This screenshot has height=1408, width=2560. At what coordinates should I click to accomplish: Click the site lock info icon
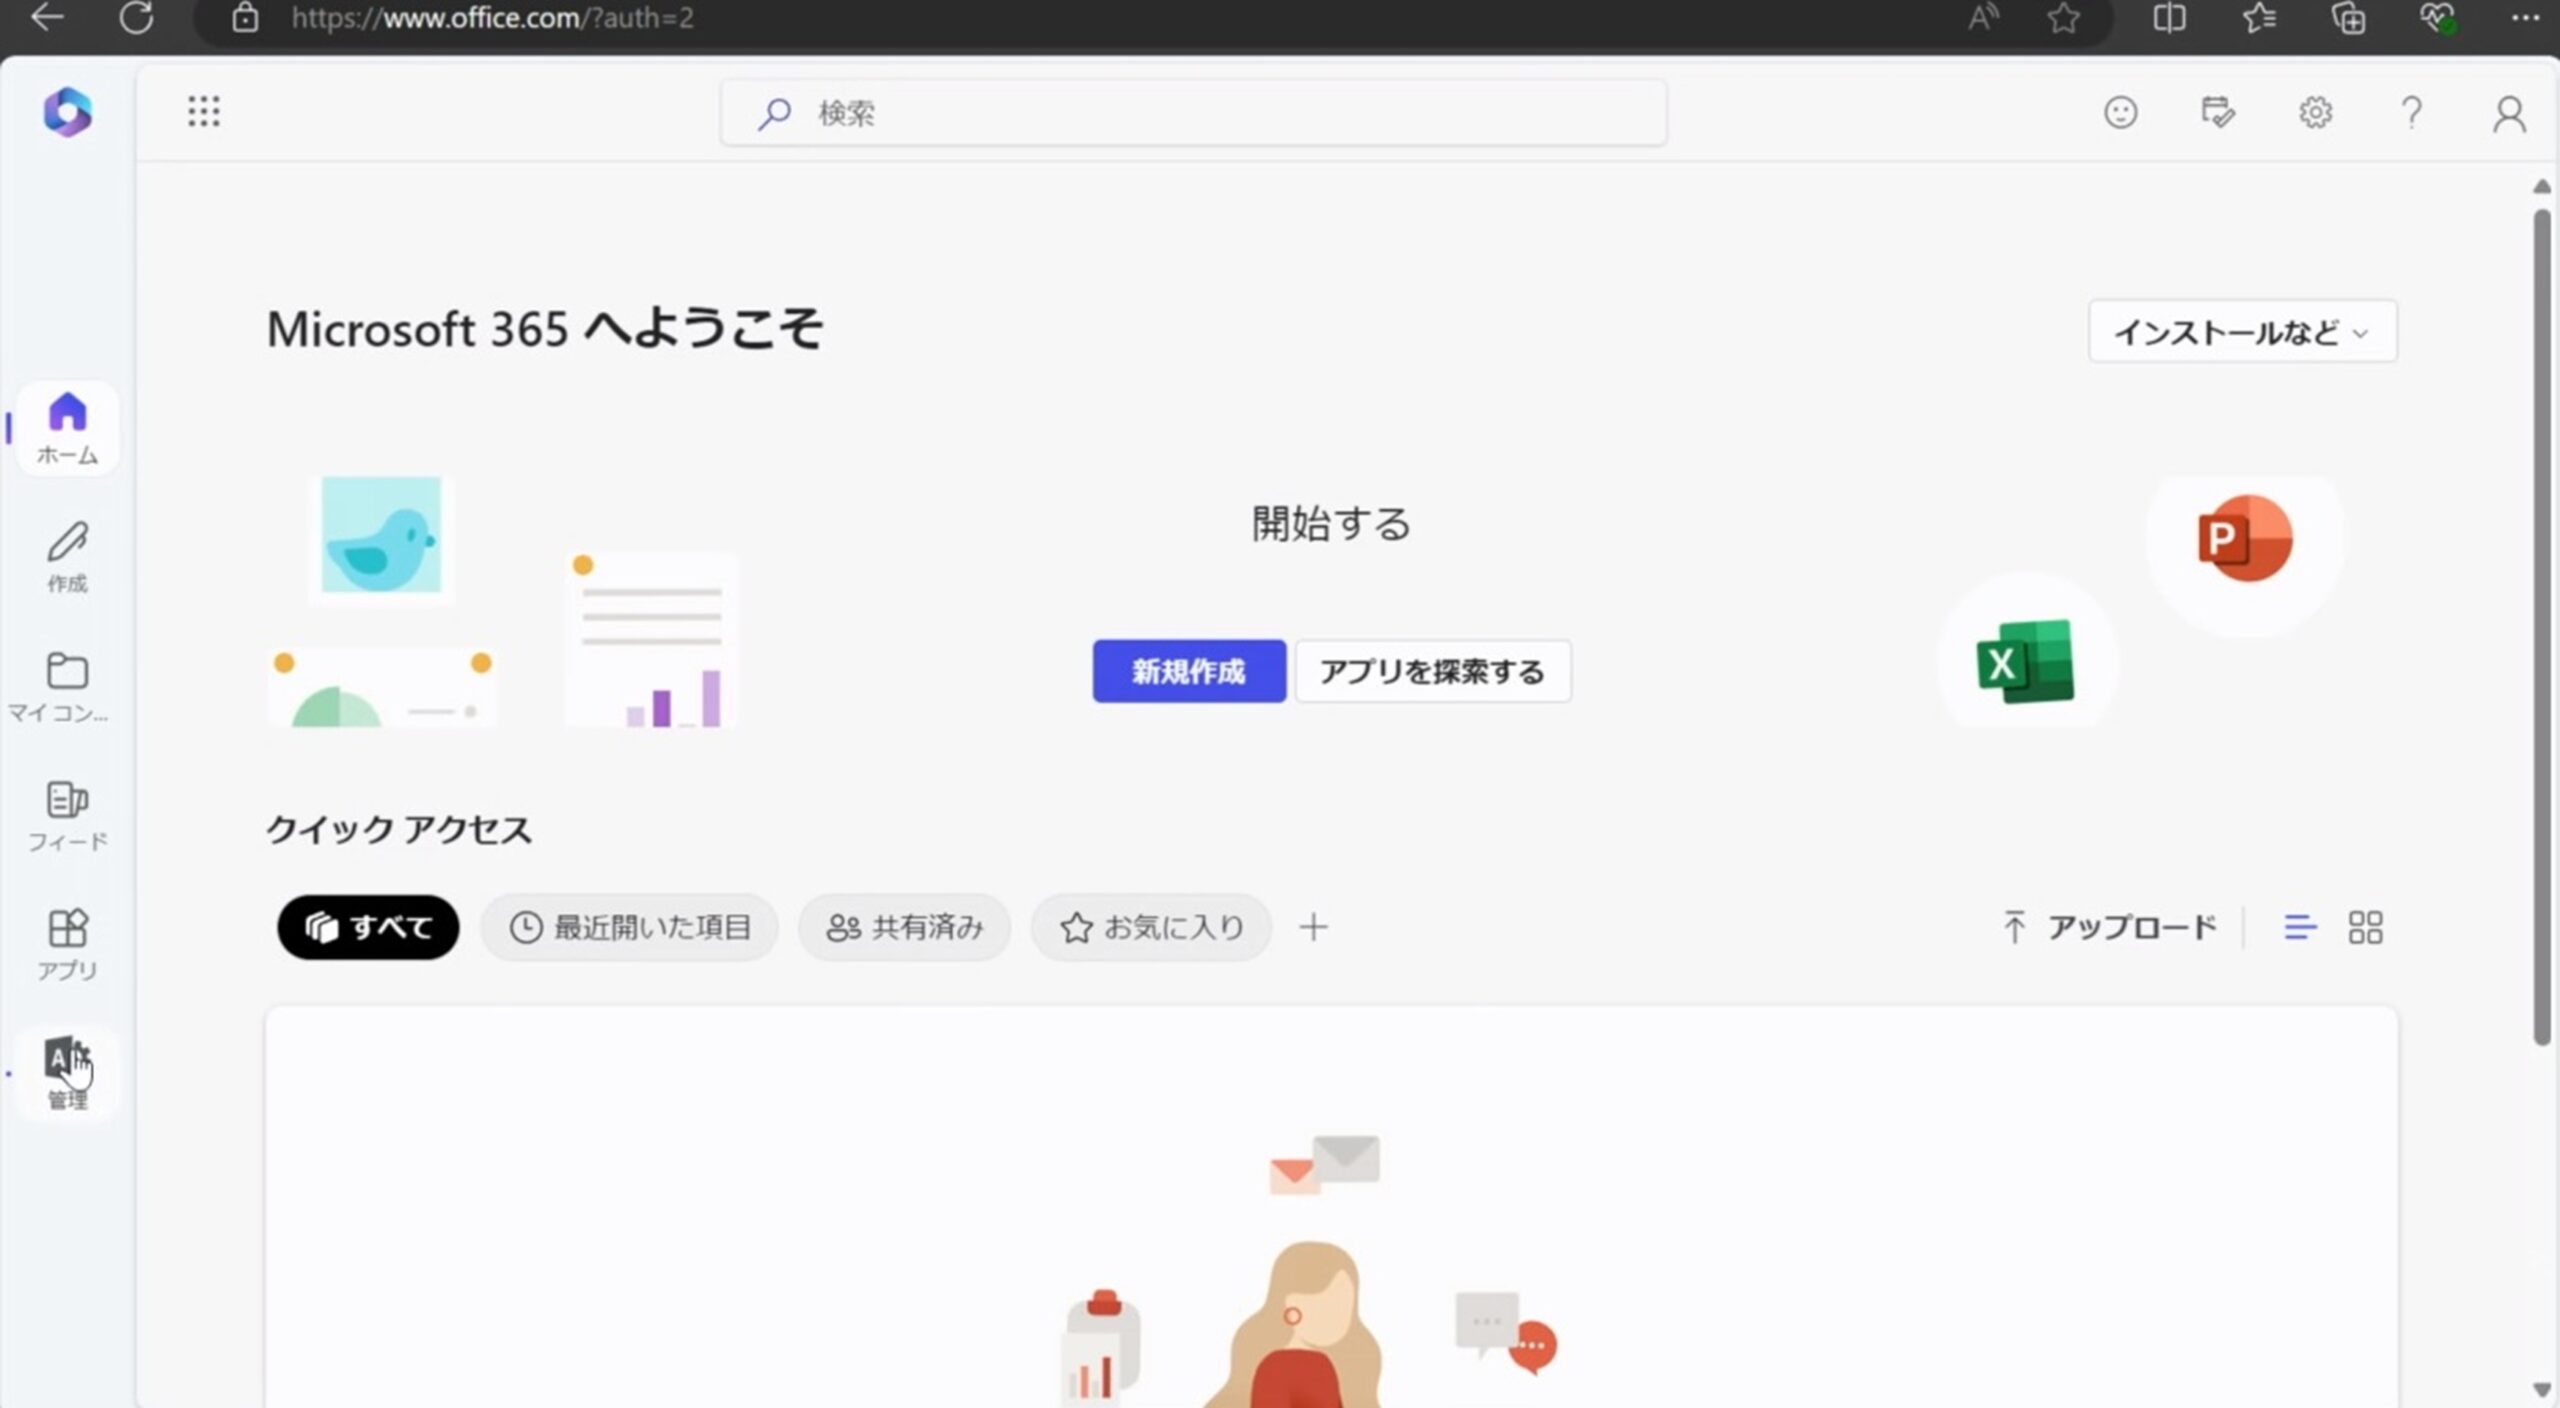(245, 17)
